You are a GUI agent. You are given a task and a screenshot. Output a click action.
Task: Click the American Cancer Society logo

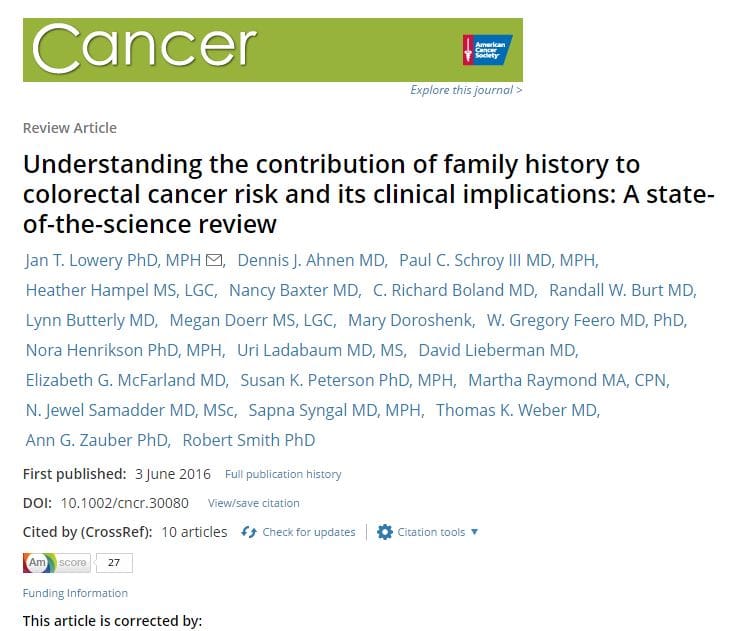[486, 49]
